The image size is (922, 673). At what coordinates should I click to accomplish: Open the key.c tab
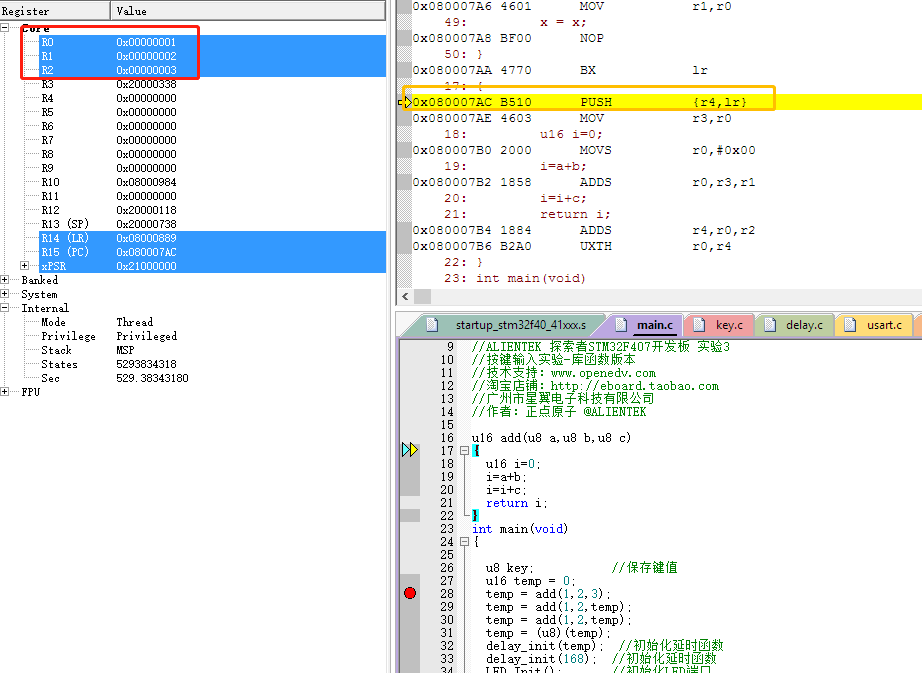pyautogui.click(x=729, y=325)
